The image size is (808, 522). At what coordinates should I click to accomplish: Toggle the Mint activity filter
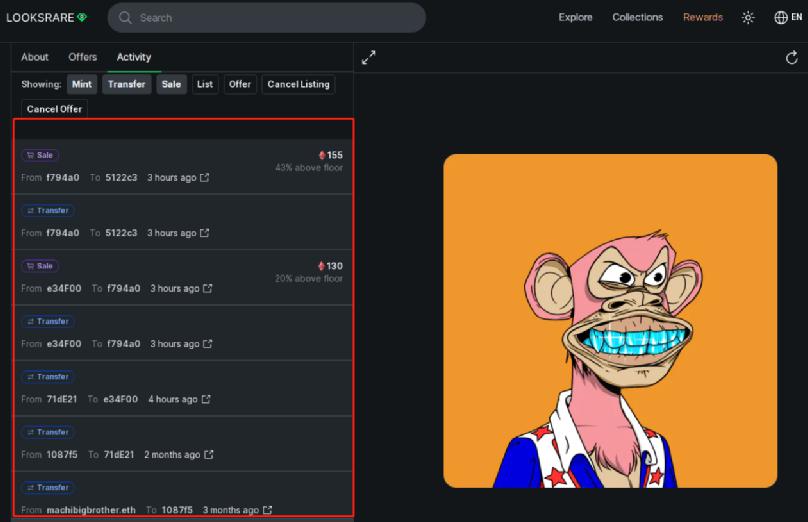point(82,85)
